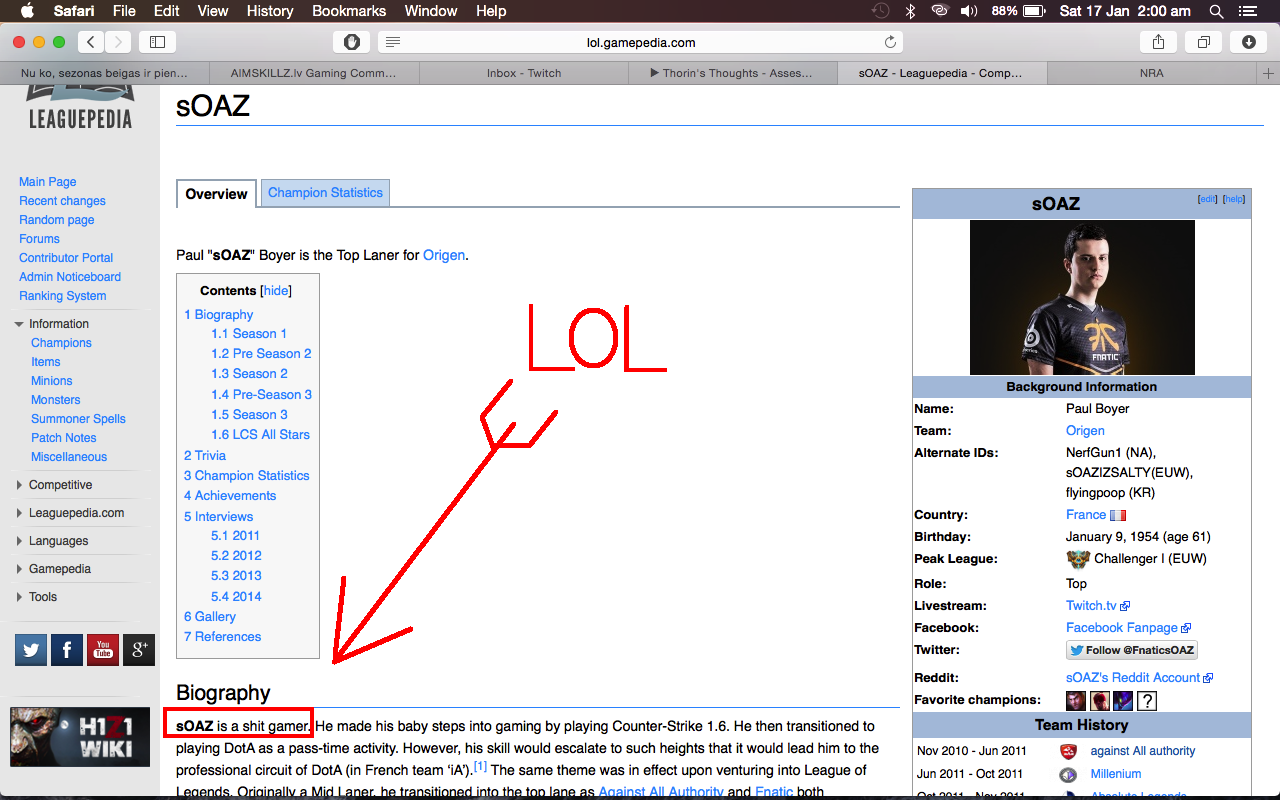Switch to the NRA browser tab

click(x=1151, y=73)
